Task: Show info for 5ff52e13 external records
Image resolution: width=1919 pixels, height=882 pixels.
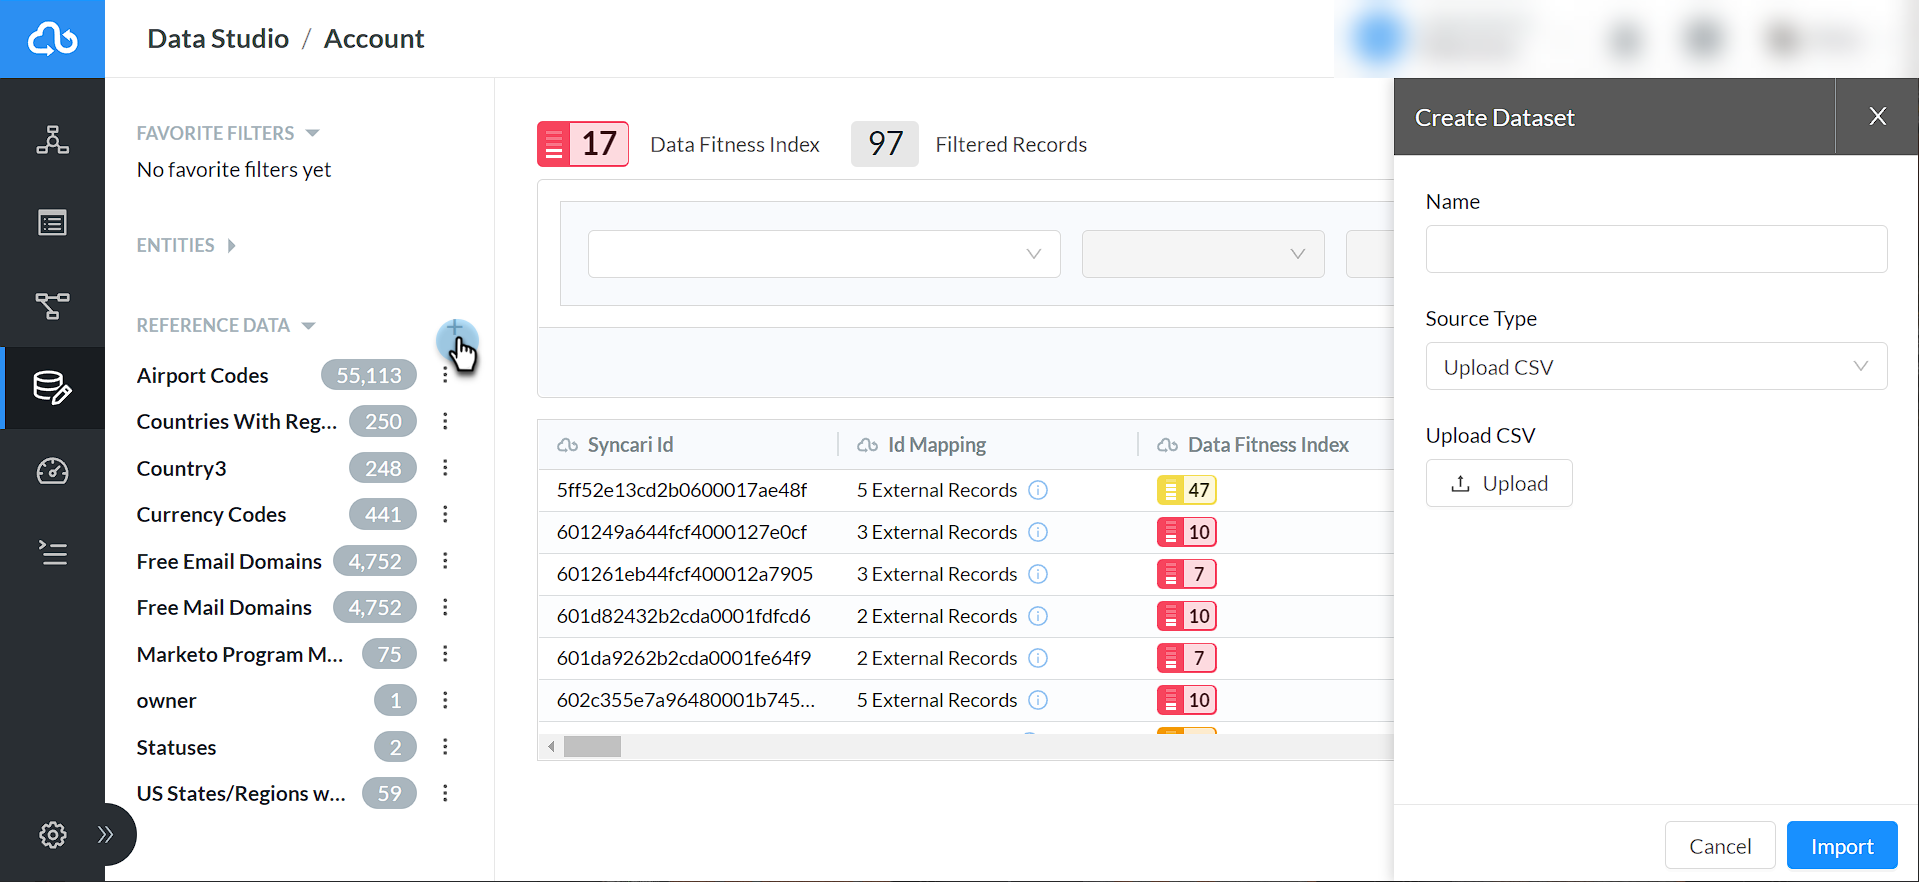Action: pos(1038,490)
